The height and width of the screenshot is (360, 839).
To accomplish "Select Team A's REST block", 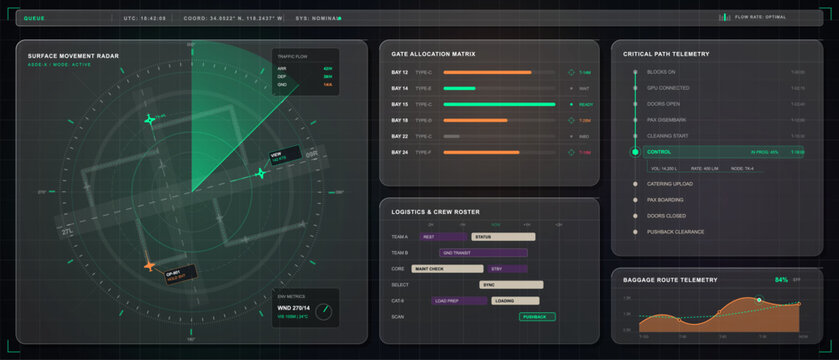I will (x=444, y=236).
